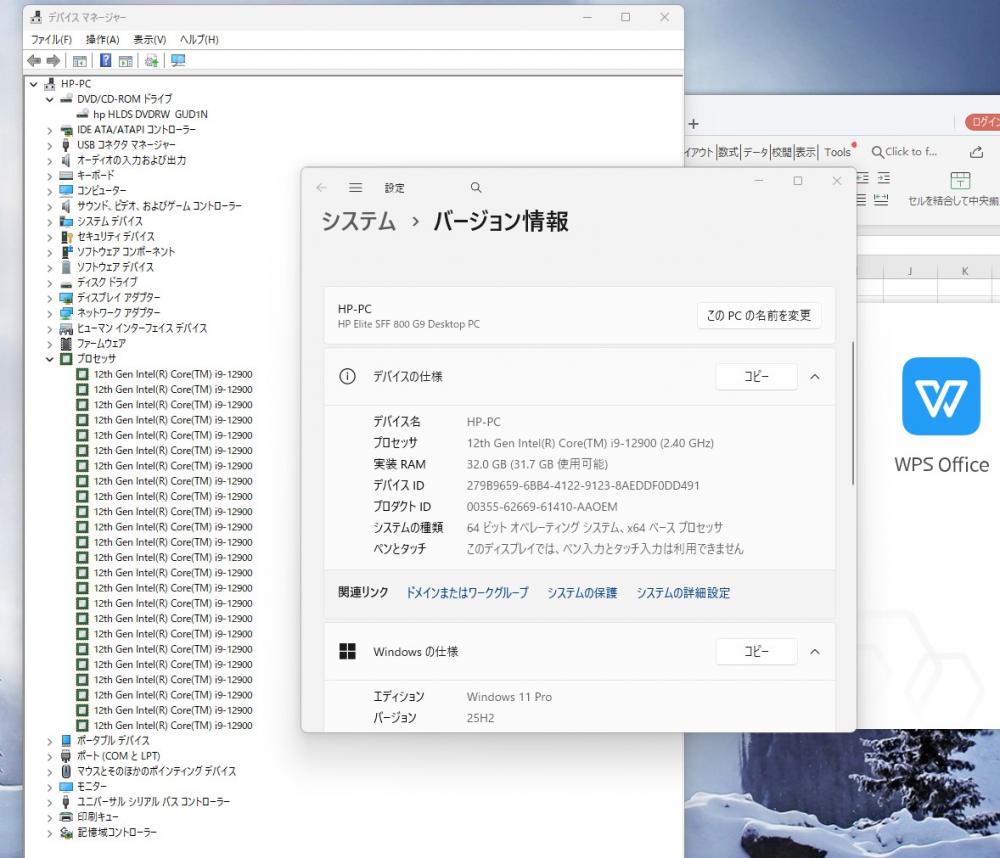Click the update driver icon in Device Manager toolbar
The image size is (1000, 858).
(152, 61)
